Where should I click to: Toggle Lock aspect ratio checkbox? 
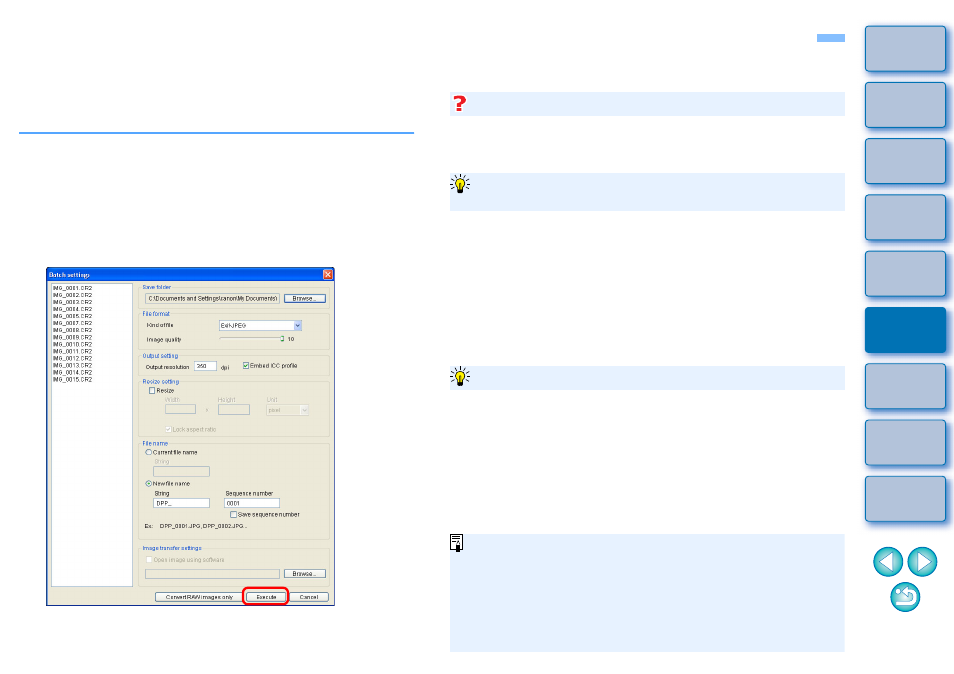pos(169,429)
